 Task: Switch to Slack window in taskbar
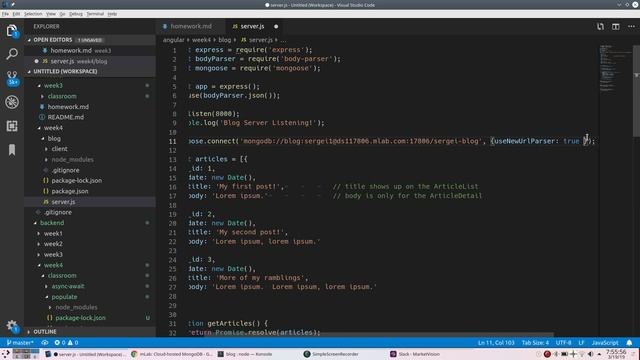pyautogui.click(x=416, y=354)
